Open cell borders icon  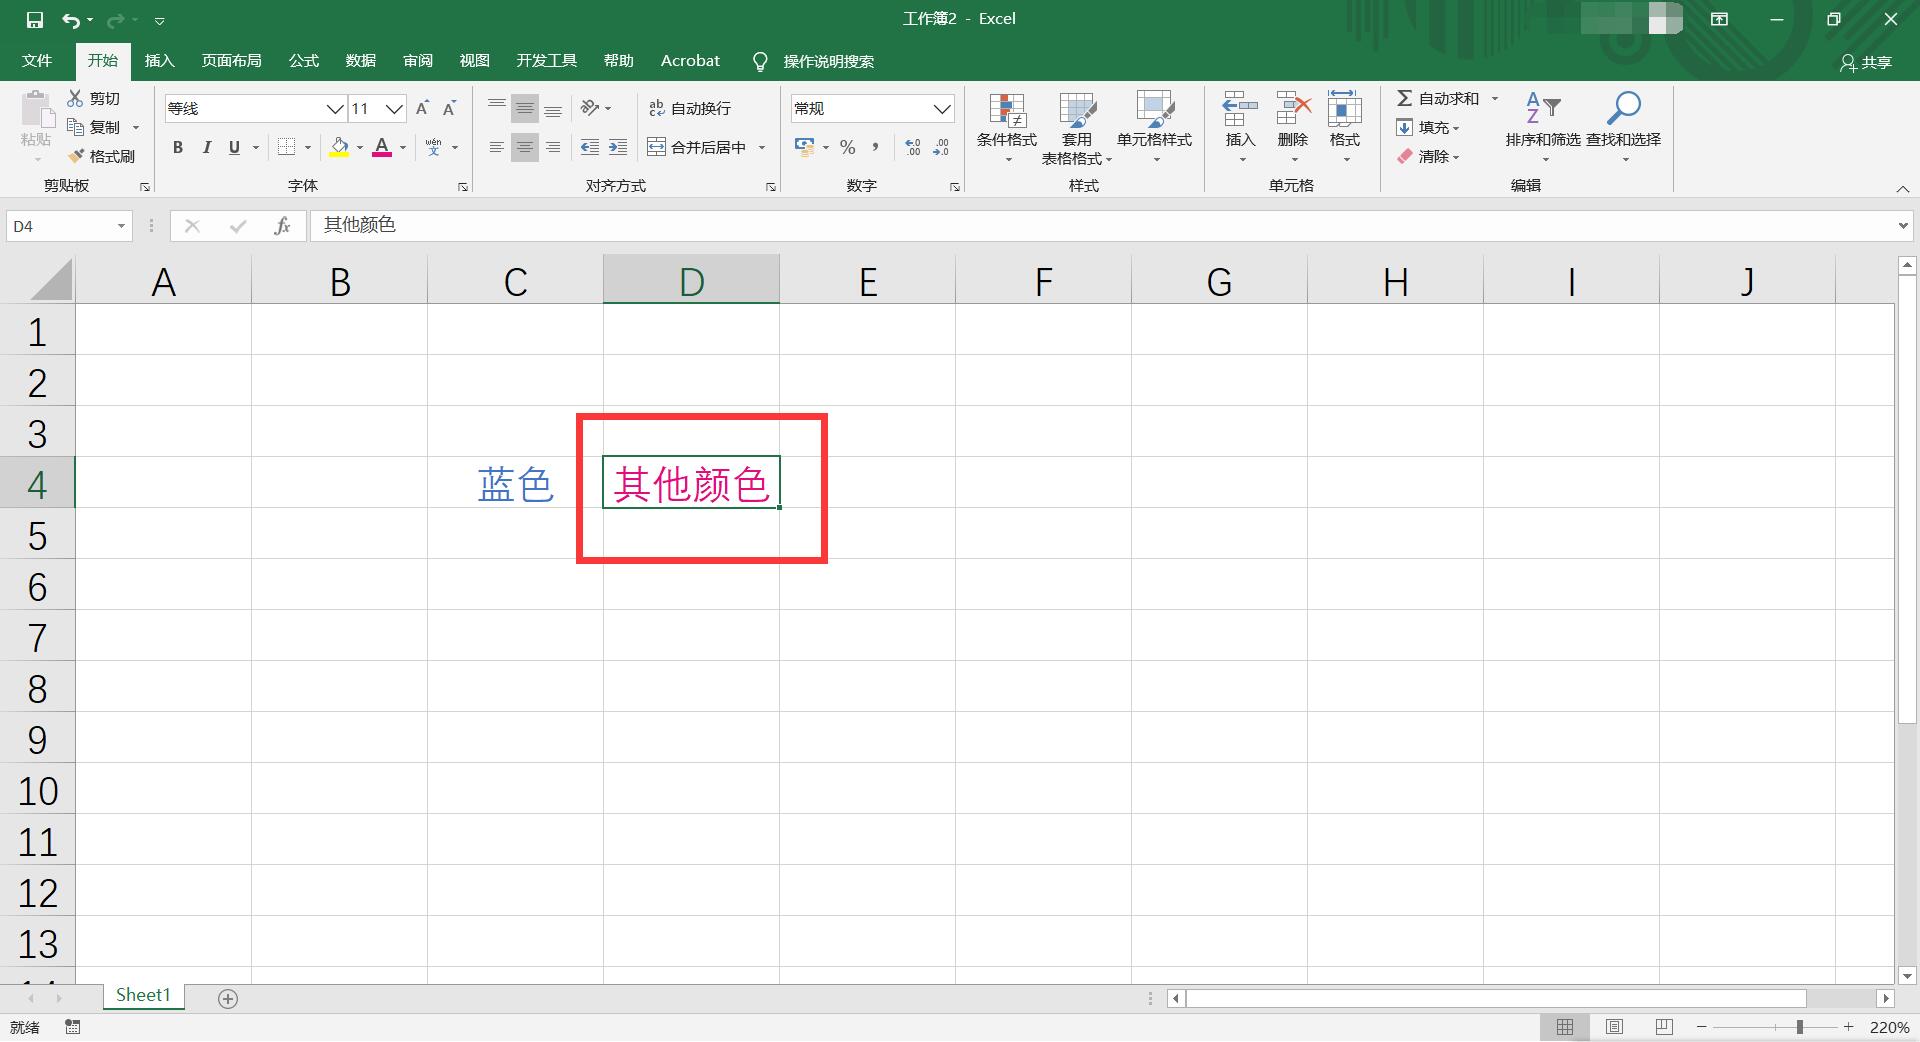click(286, 147)
